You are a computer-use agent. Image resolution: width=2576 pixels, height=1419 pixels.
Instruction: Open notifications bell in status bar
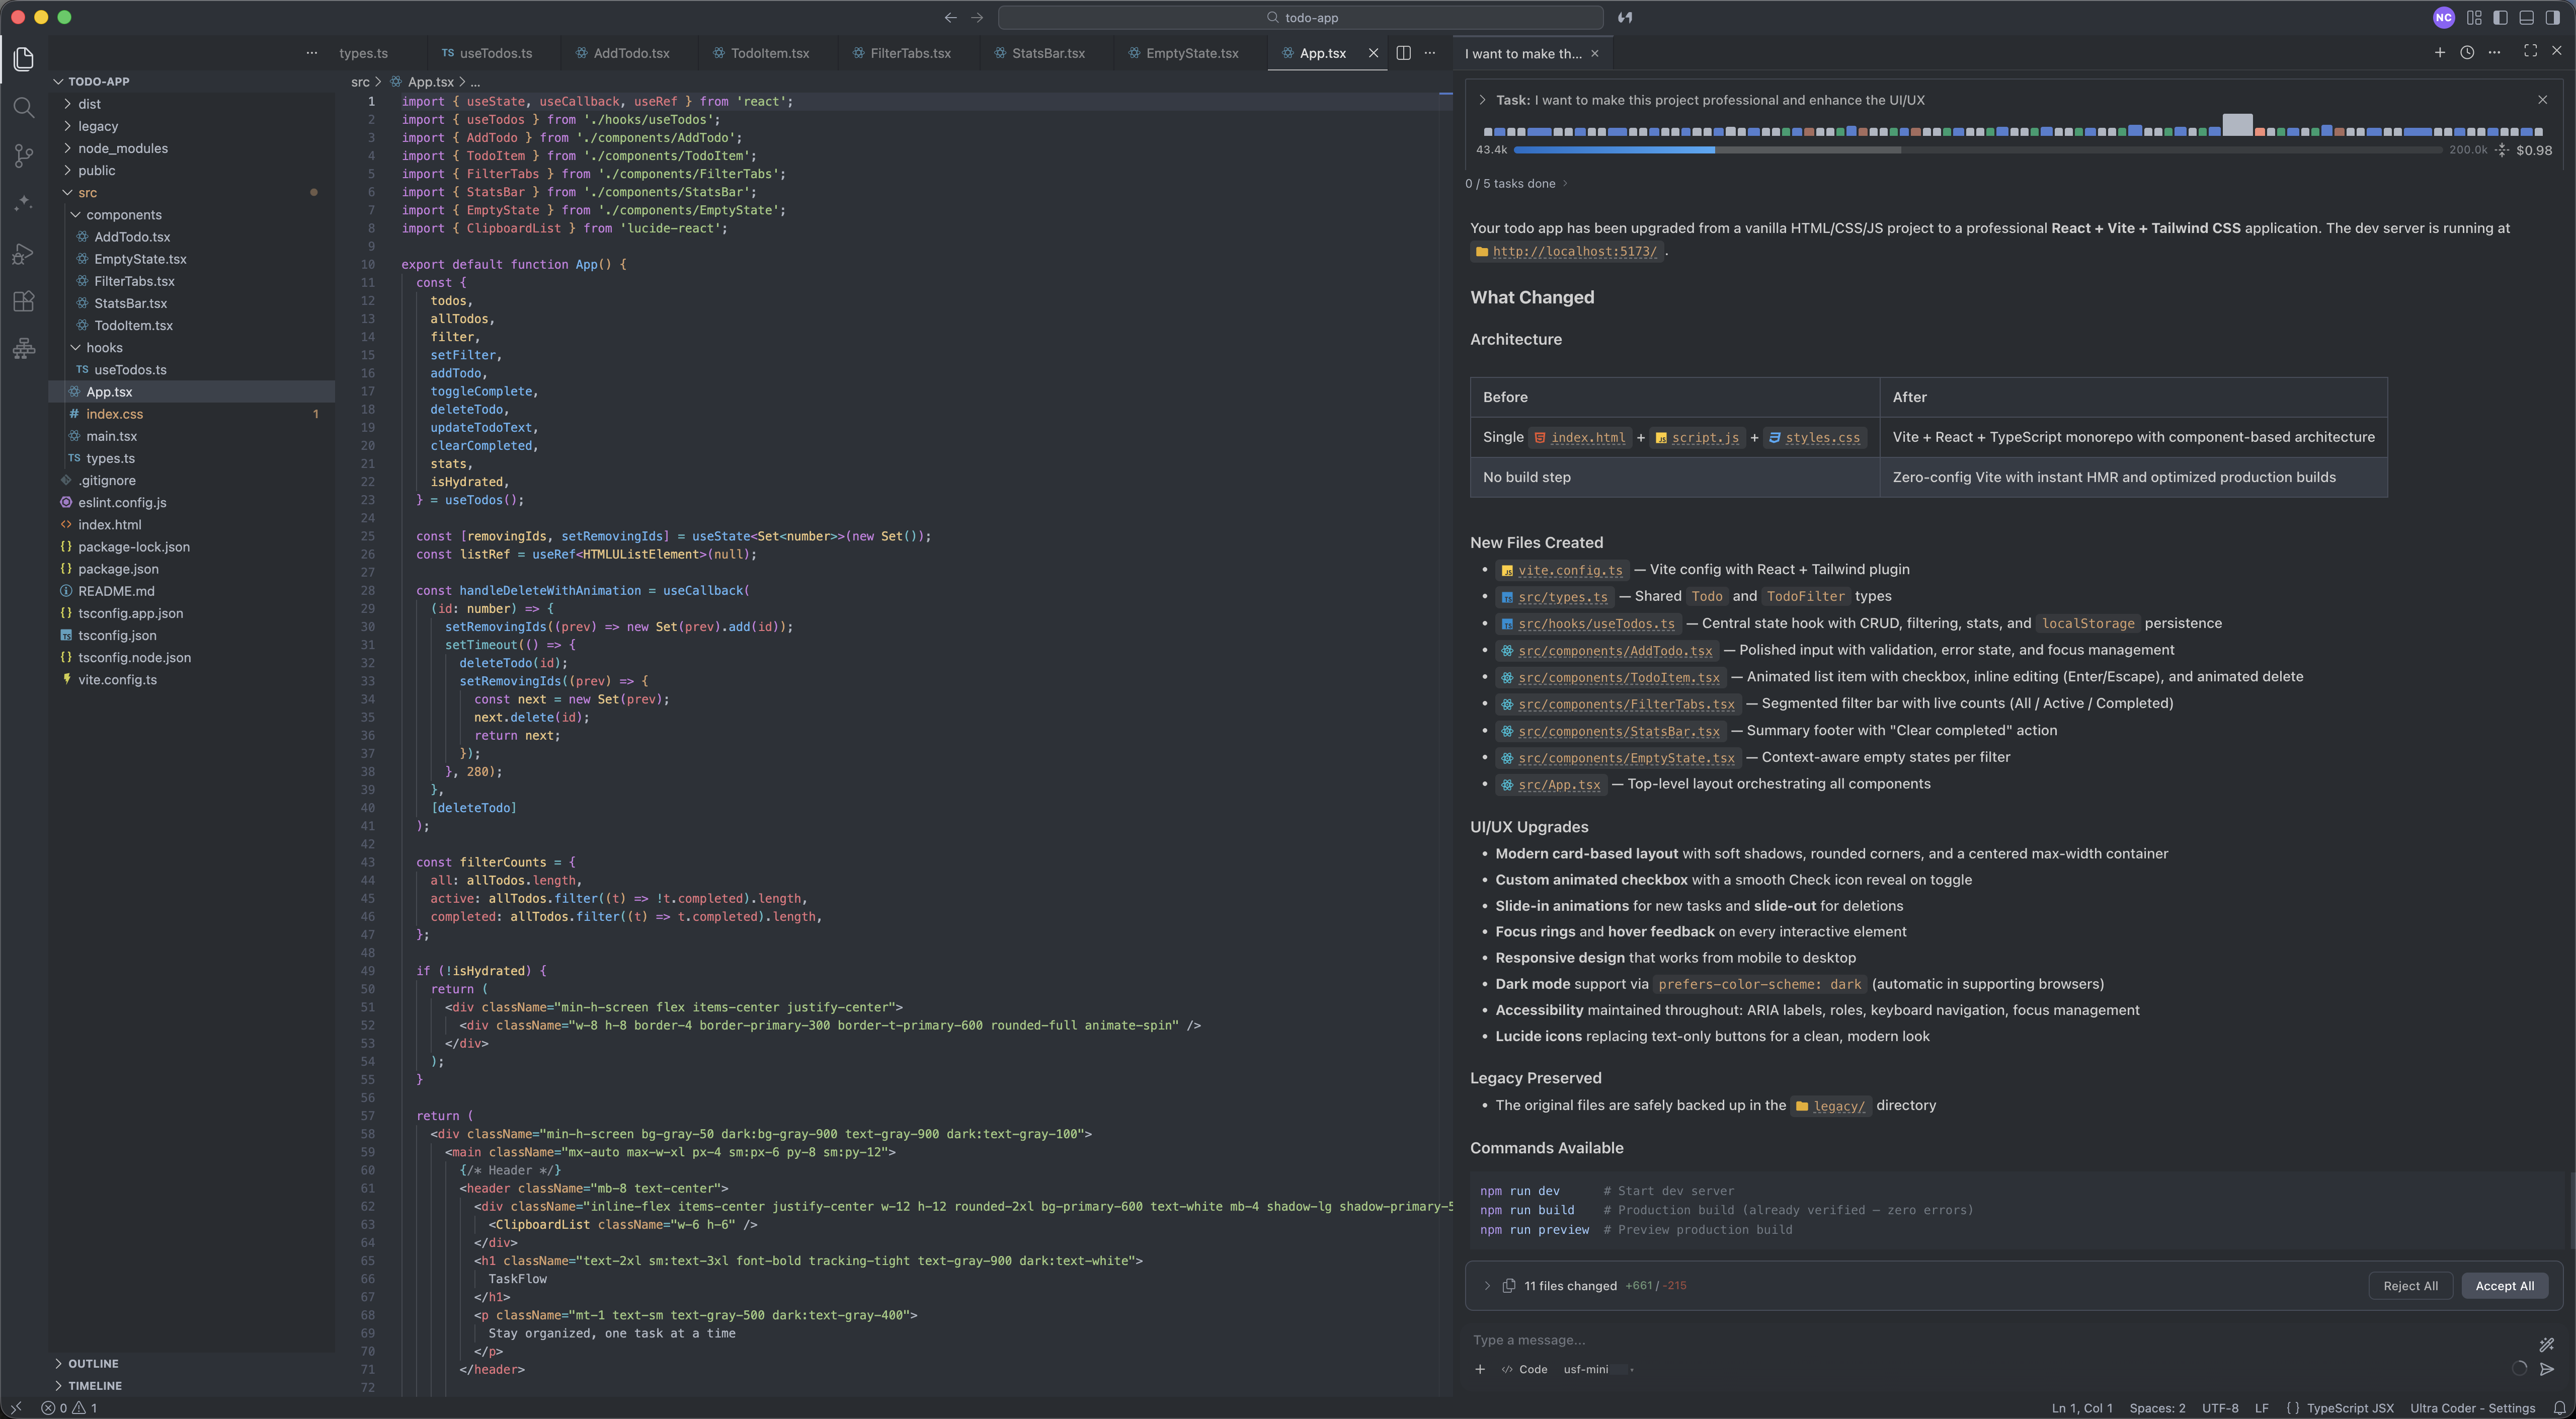2559,1408
